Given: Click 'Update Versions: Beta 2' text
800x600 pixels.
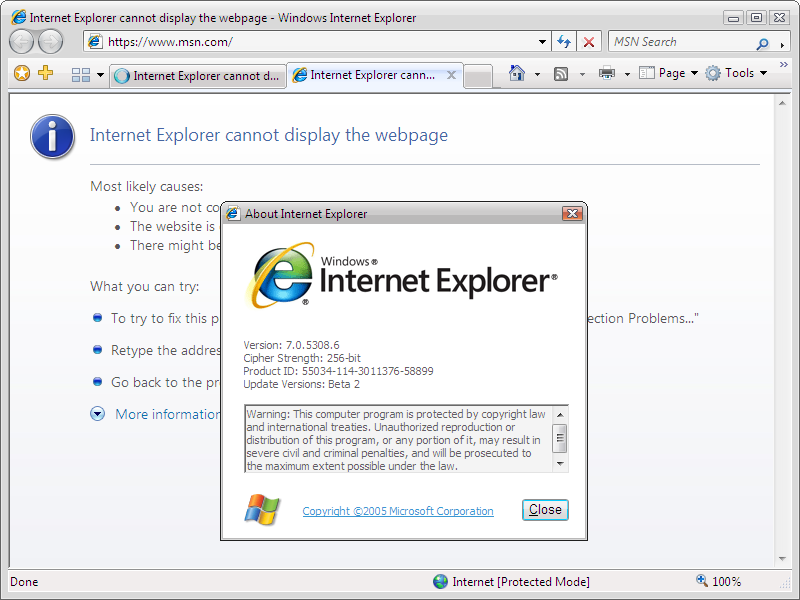Looking at the screenshot, I should point(302,384).
